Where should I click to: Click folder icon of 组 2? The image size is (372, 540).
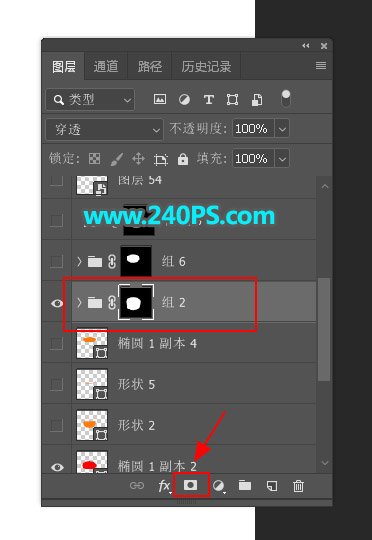pyautogui.click(x=95, y=303)
